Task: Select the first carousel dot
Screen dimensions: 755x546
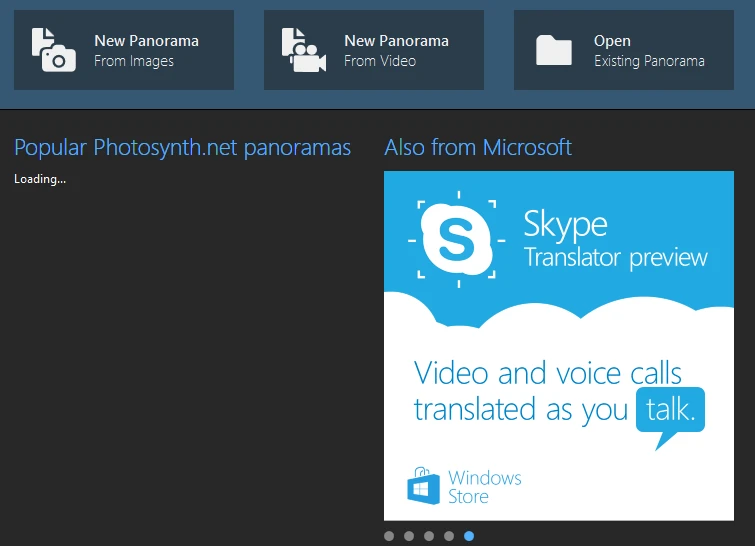Action: (389, 536)
